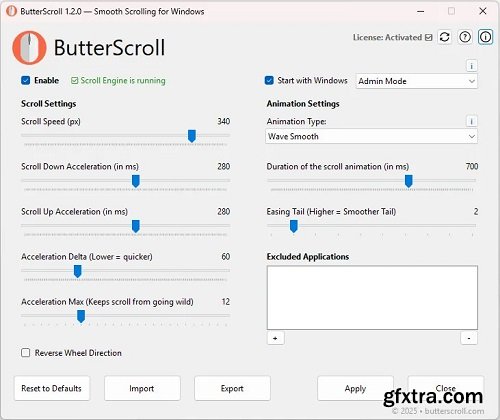Click the License: Activated text
This screenshot has width=500, height=420.
click(x=387, y=37)
